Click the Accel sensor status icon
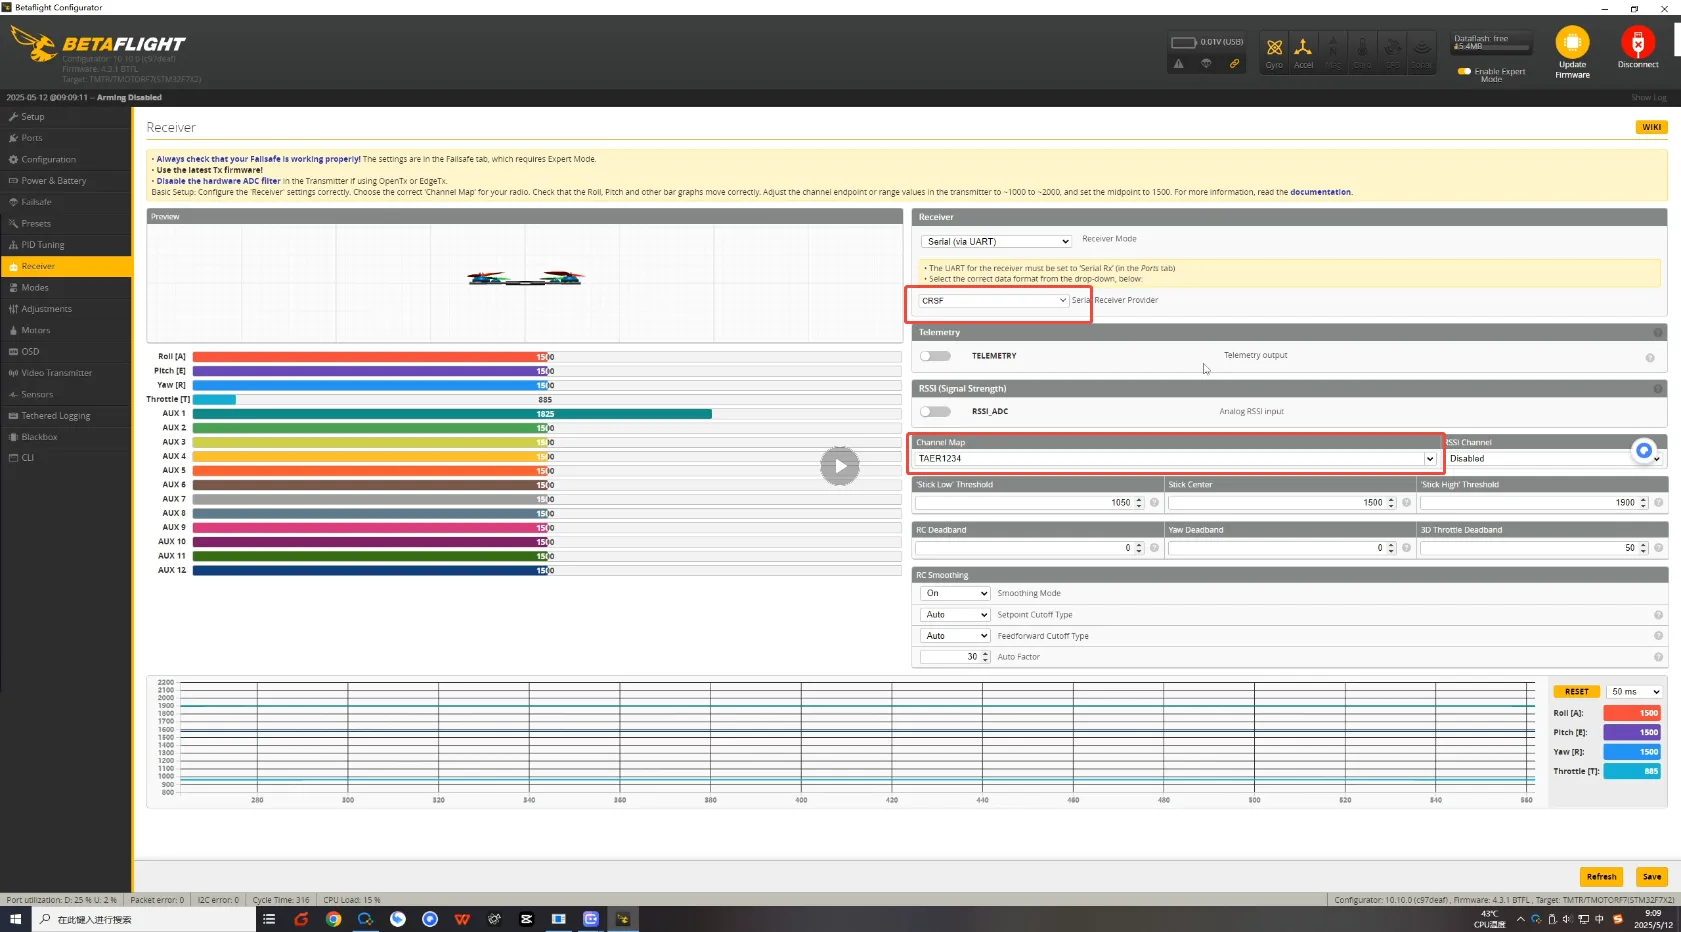 point(1303,52)
